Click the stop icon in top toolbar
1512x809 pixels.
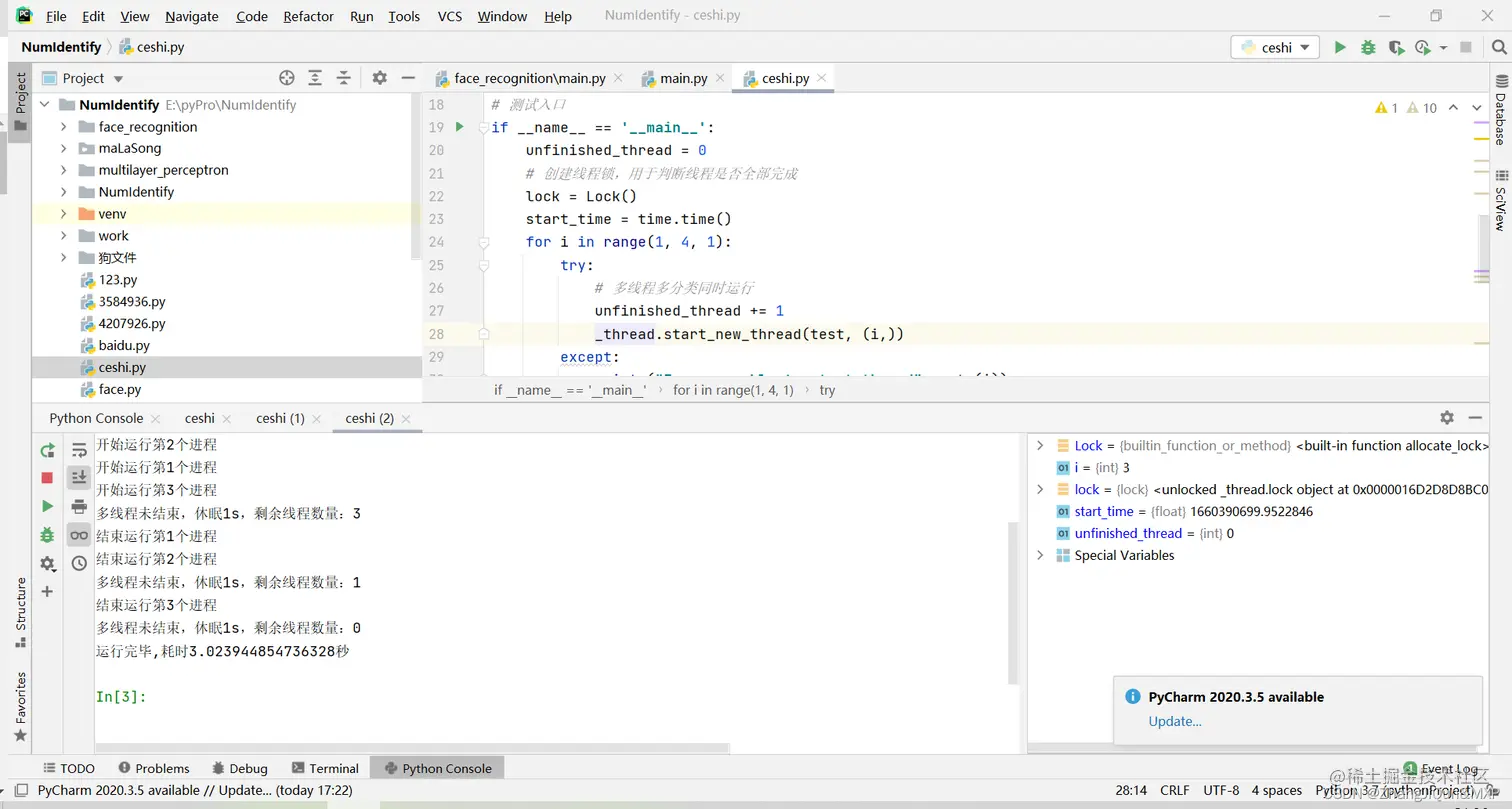click(x=1466, y=47)
